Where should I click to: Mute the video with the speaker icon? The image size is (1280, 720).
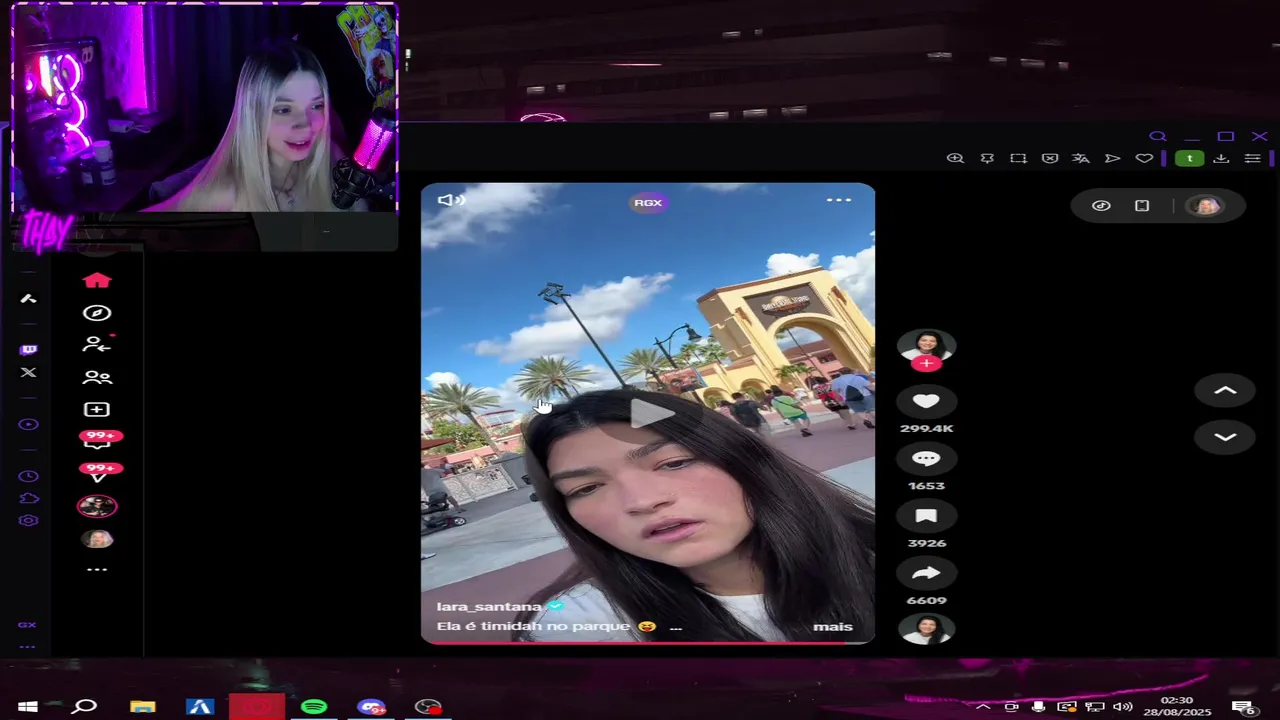coord(451,200)
